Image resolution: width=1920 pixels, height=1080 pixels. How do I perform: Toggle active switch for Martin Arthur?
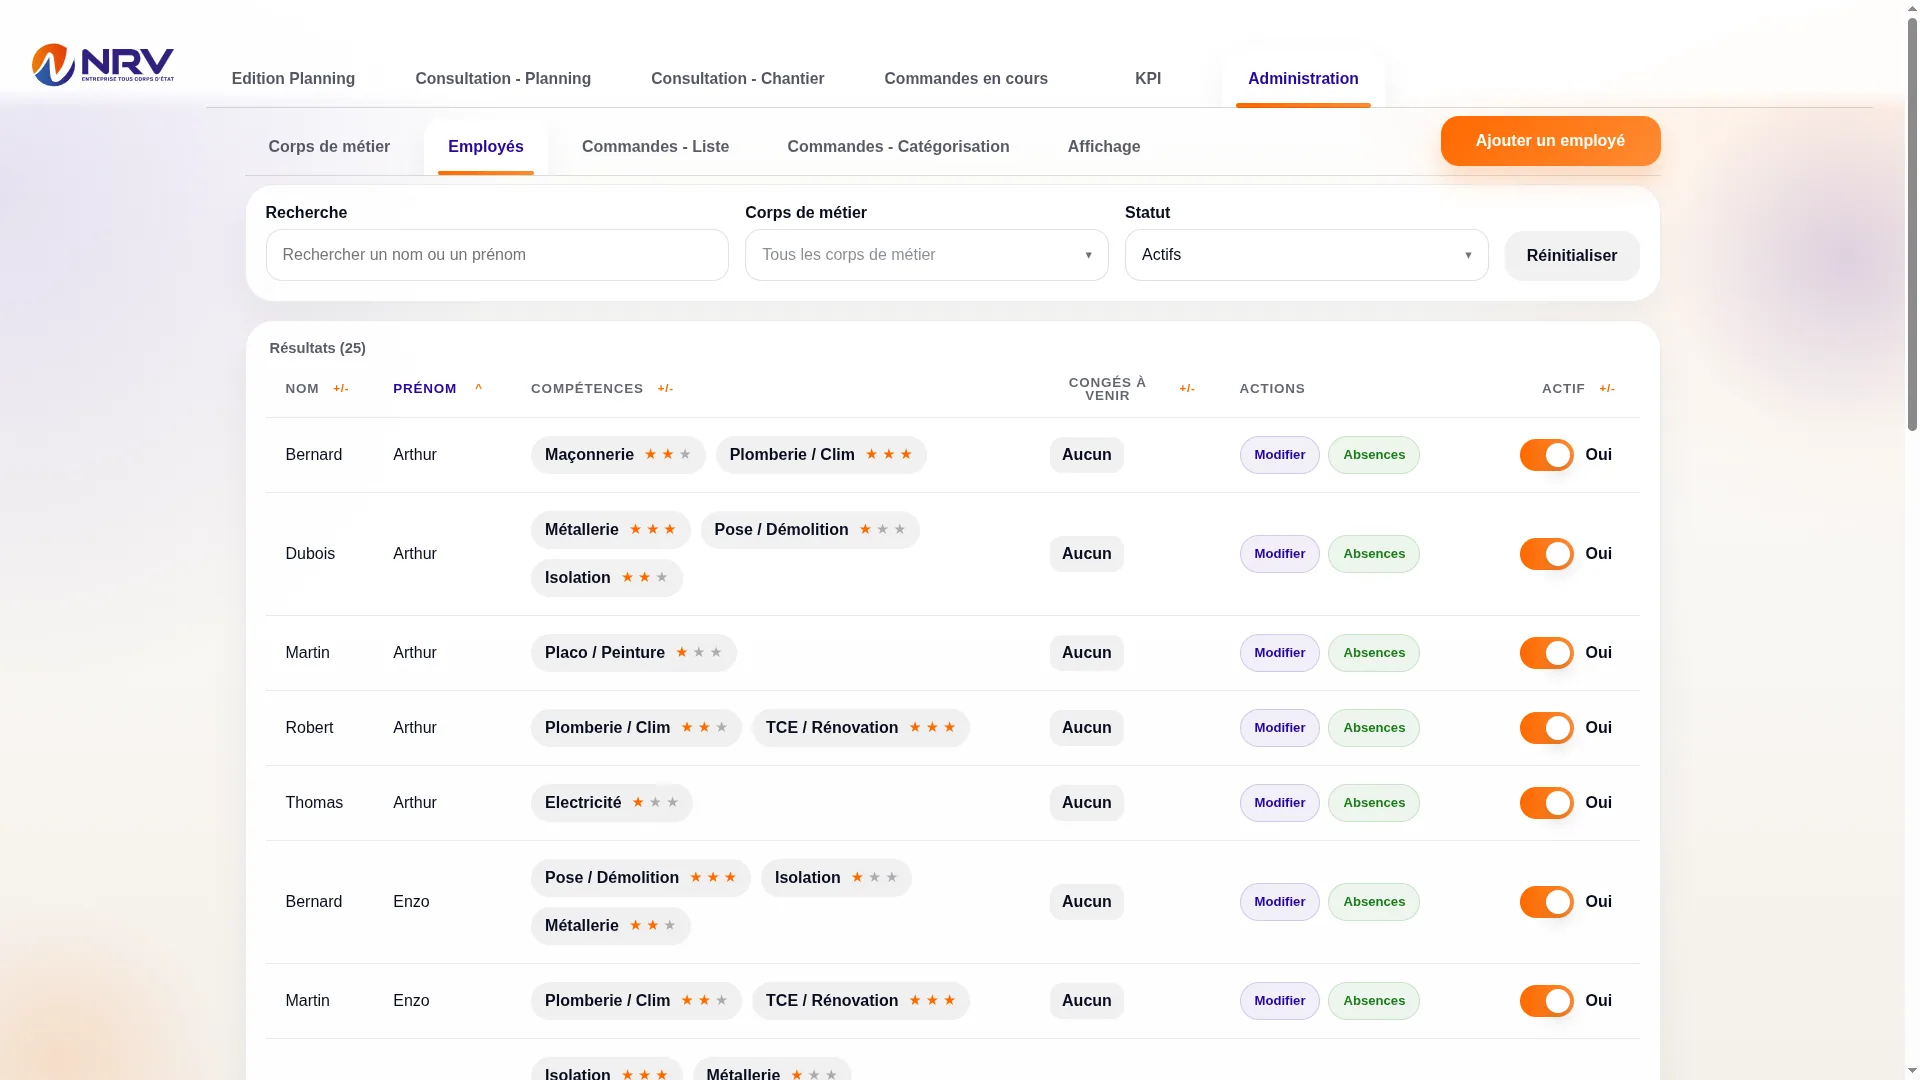(1546, 653)
